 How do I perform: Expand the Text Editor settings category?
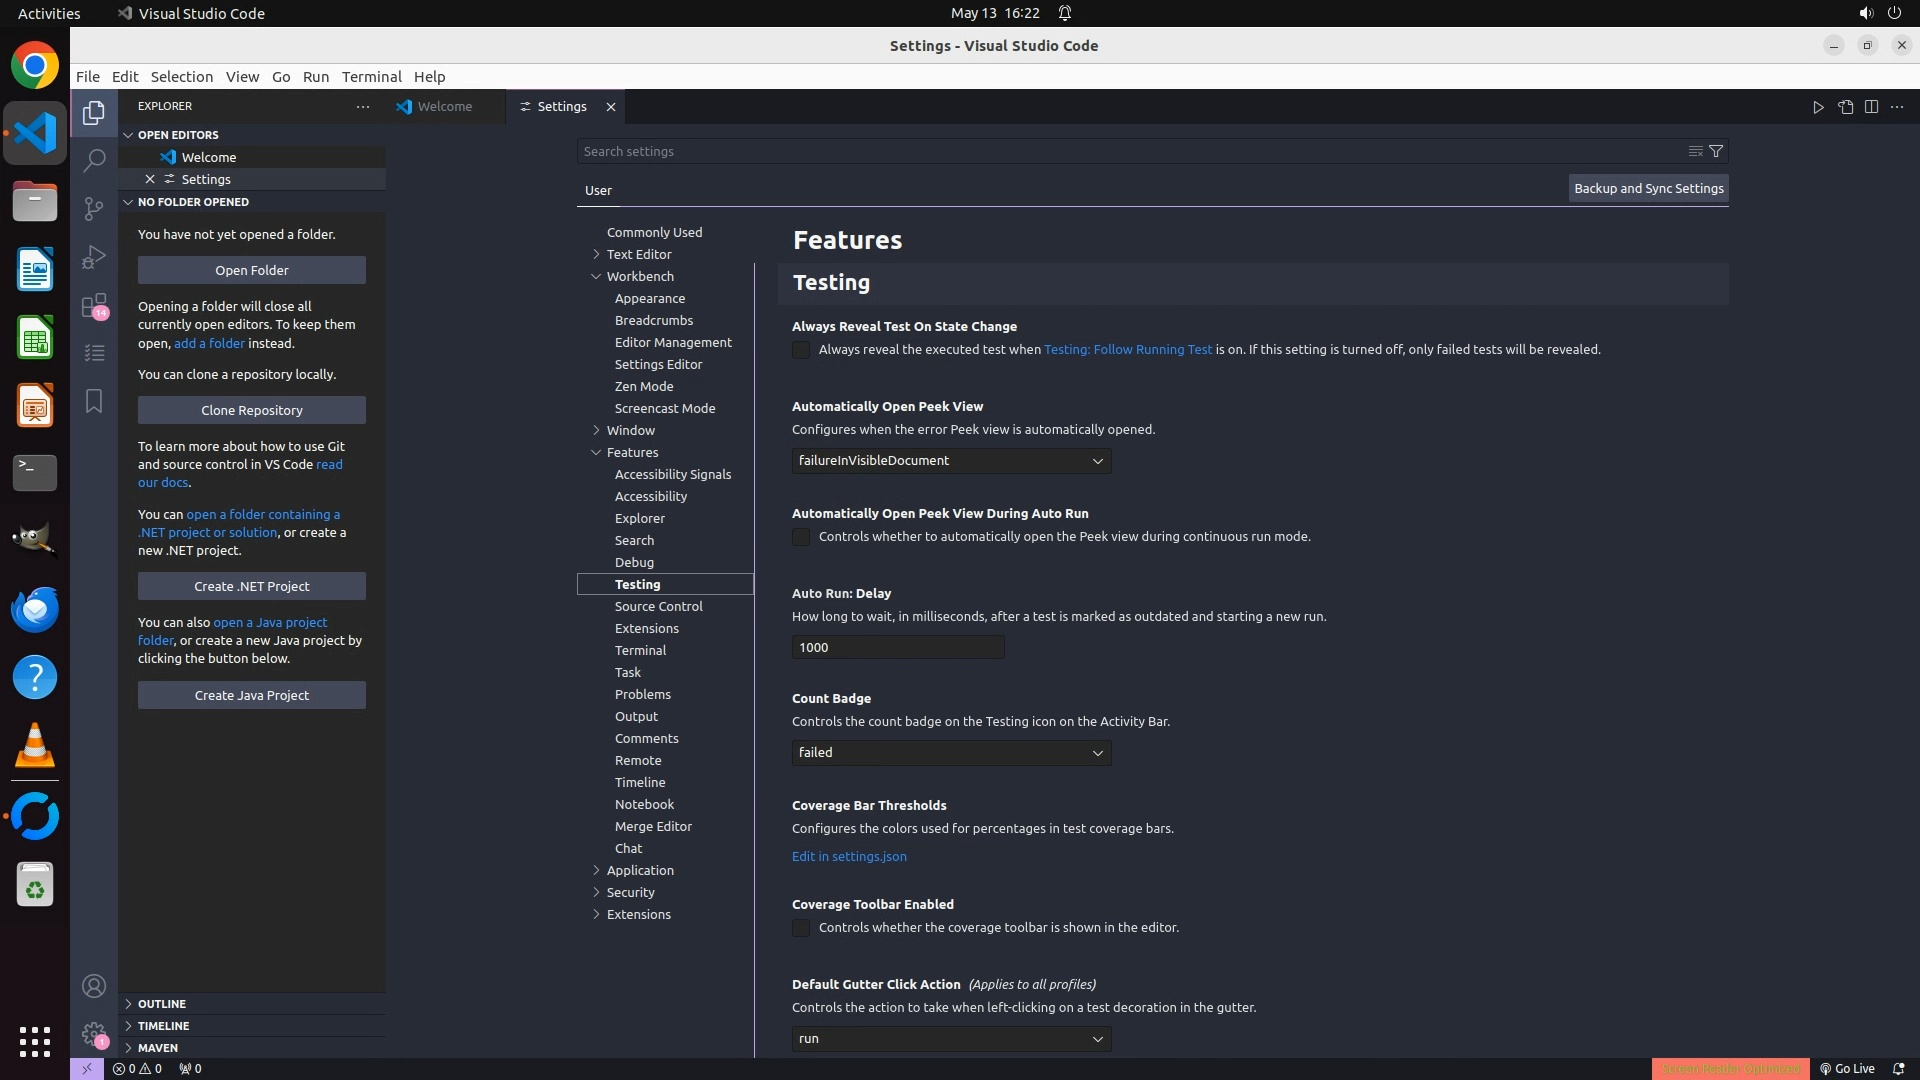[x=638, y=254]
